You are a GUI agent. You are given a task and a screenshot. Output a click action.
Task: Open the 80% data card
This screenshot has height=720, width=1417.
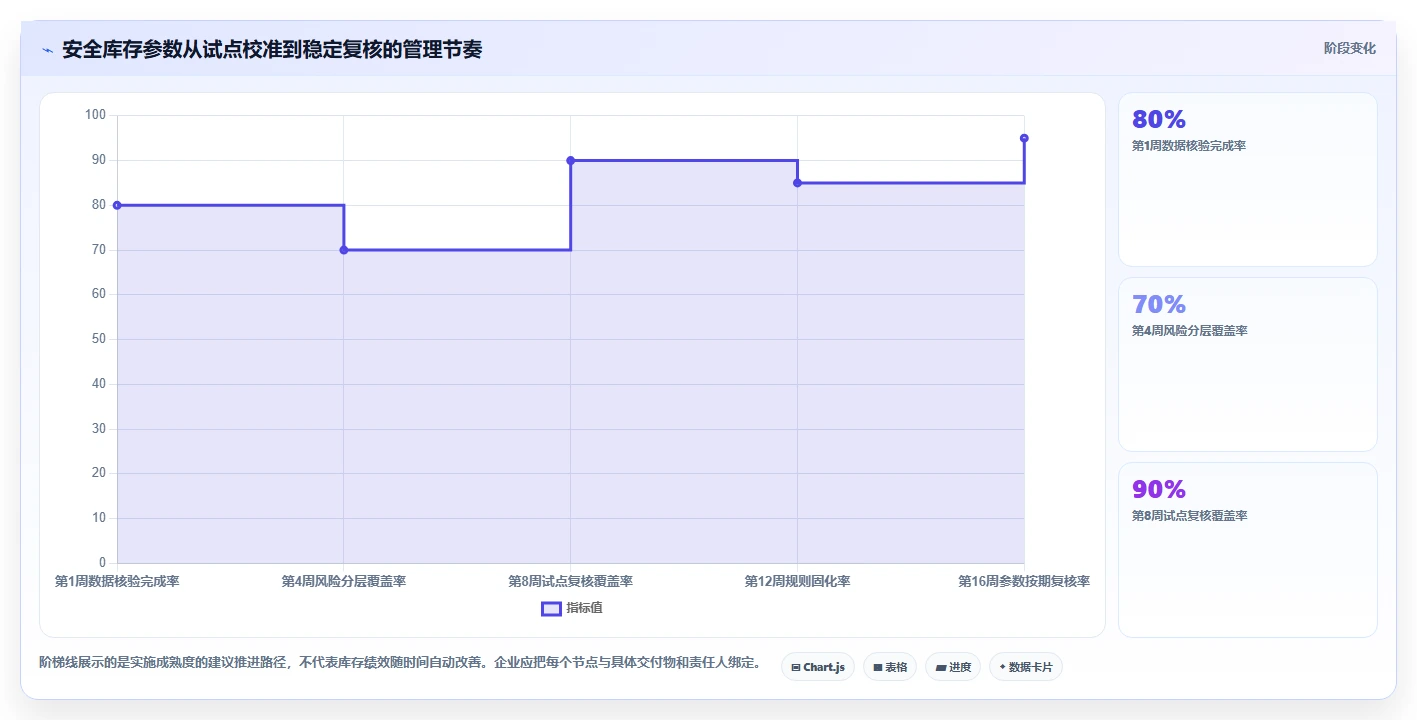(1247, 180)
